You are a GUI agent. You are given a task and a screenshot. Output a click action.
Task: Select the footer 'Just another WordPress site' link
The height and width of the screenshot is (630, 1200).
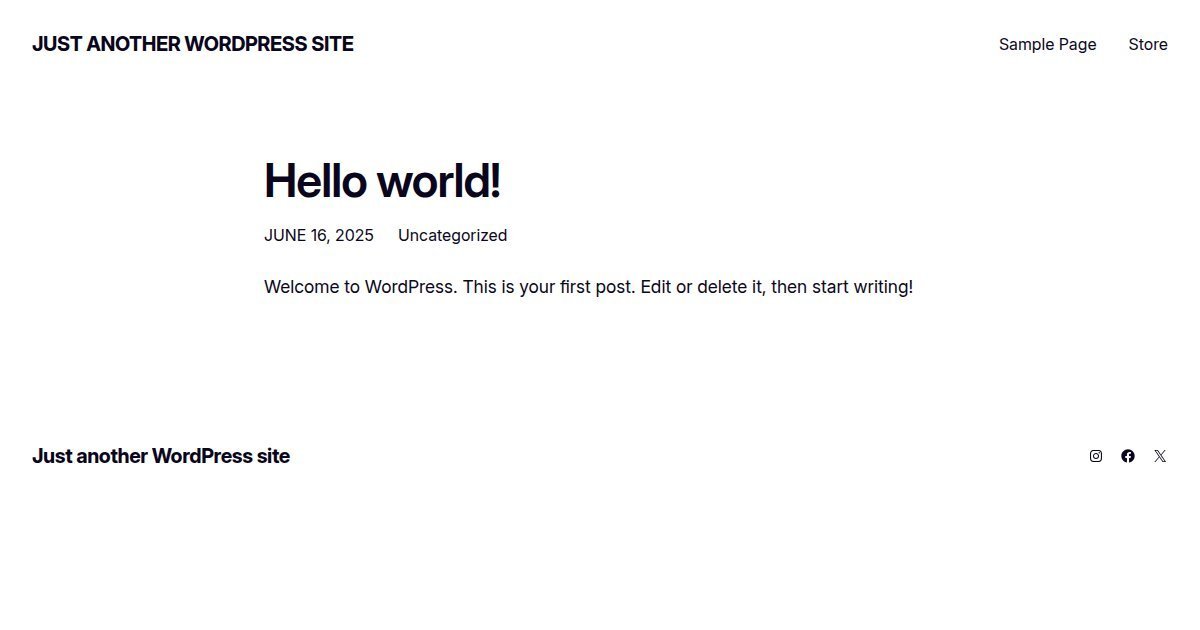pyautogui.click(x=161, y=456)
